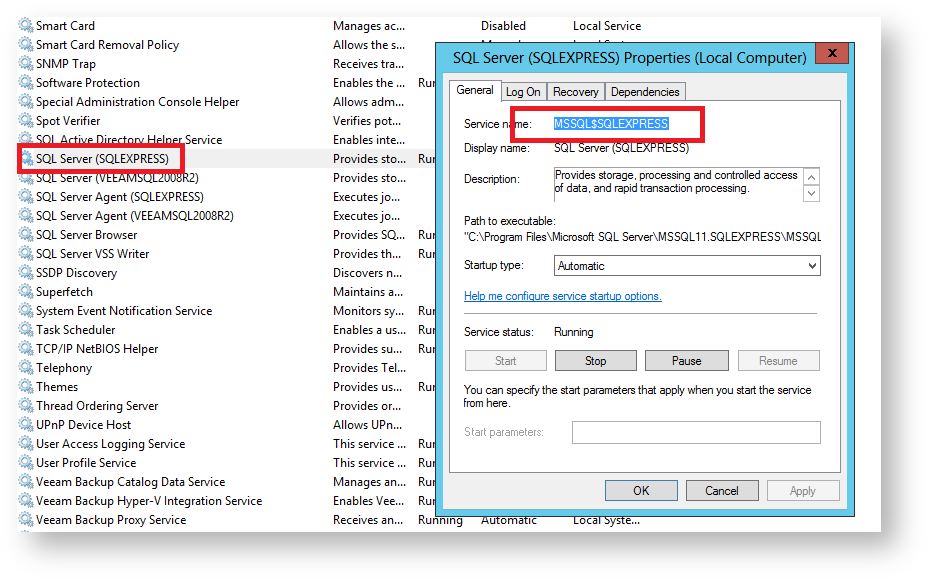The image size is (929, 580).
Task: Click the Themes service gear icon
Action: click(x=26, y=387)
